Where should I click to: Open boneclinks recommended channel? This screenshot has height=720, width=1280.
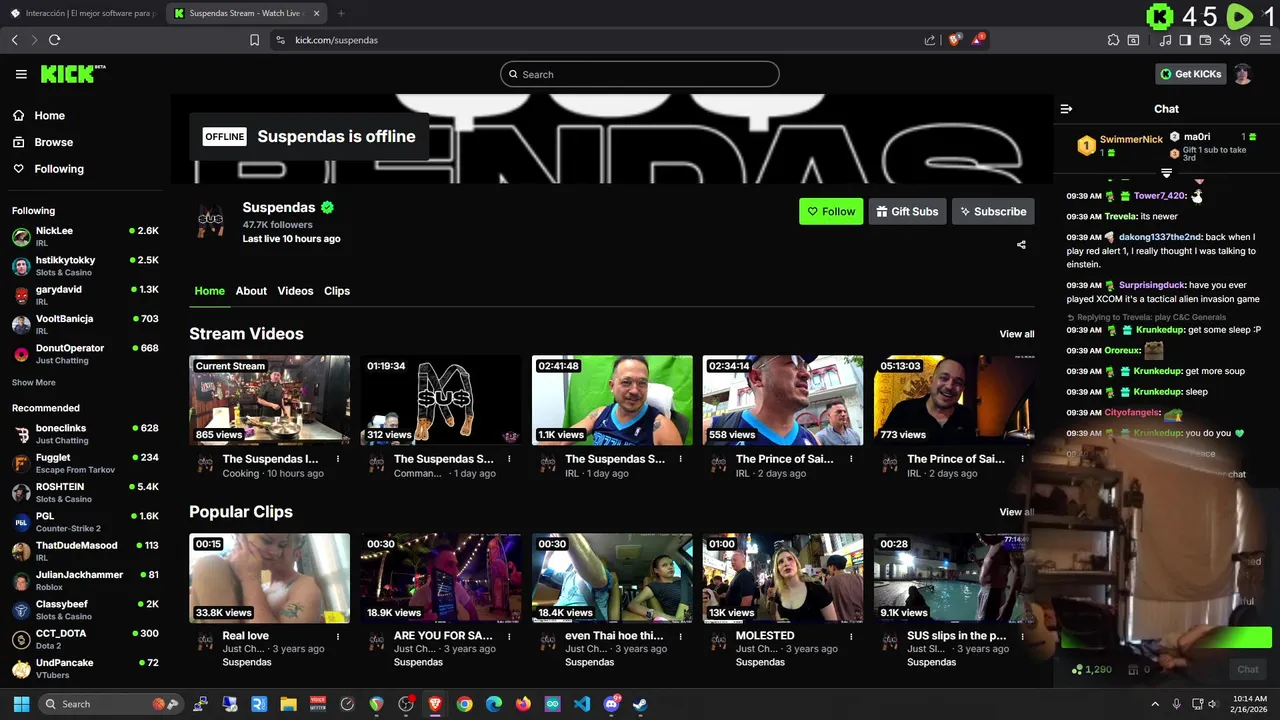click(x=85, y=433)
